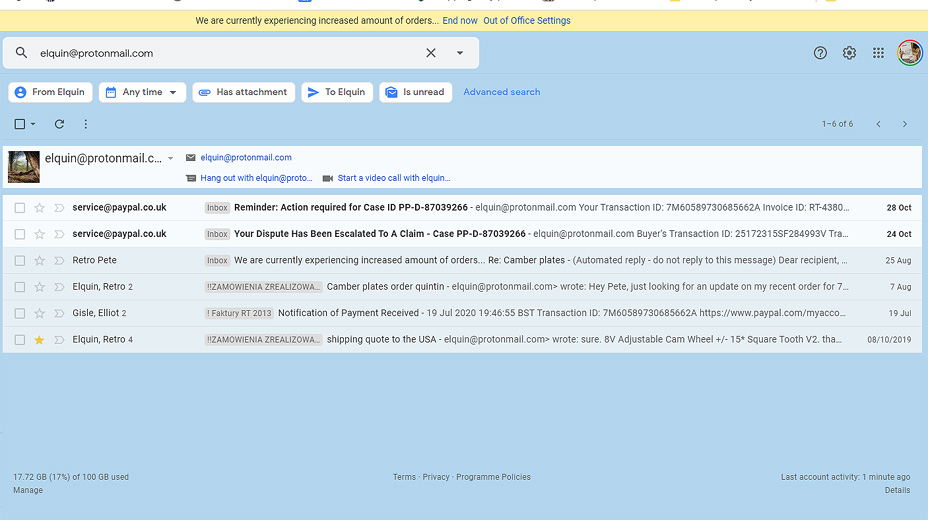Open the More options three-dot menu
Viewport: 928px width, 520px height.
point(86,124)
